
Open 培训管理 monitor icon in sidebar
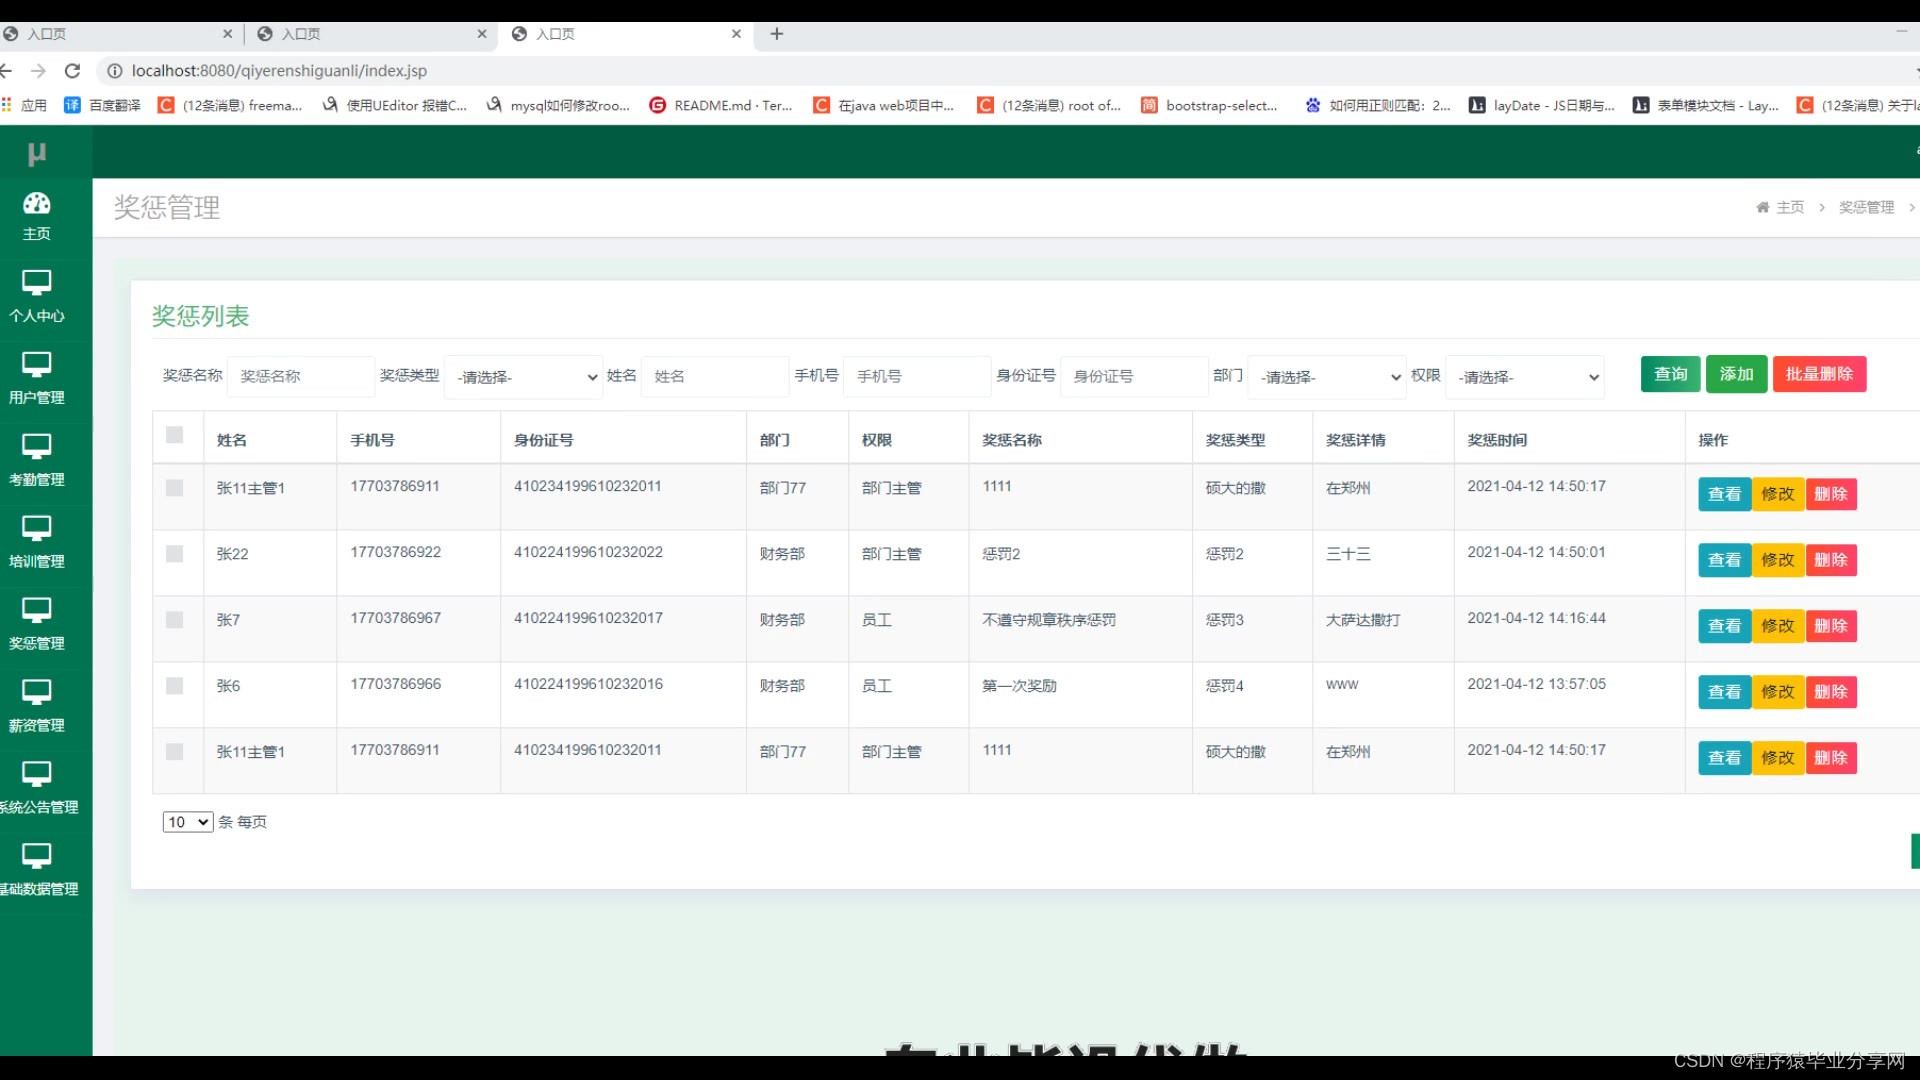coord(37,529)
